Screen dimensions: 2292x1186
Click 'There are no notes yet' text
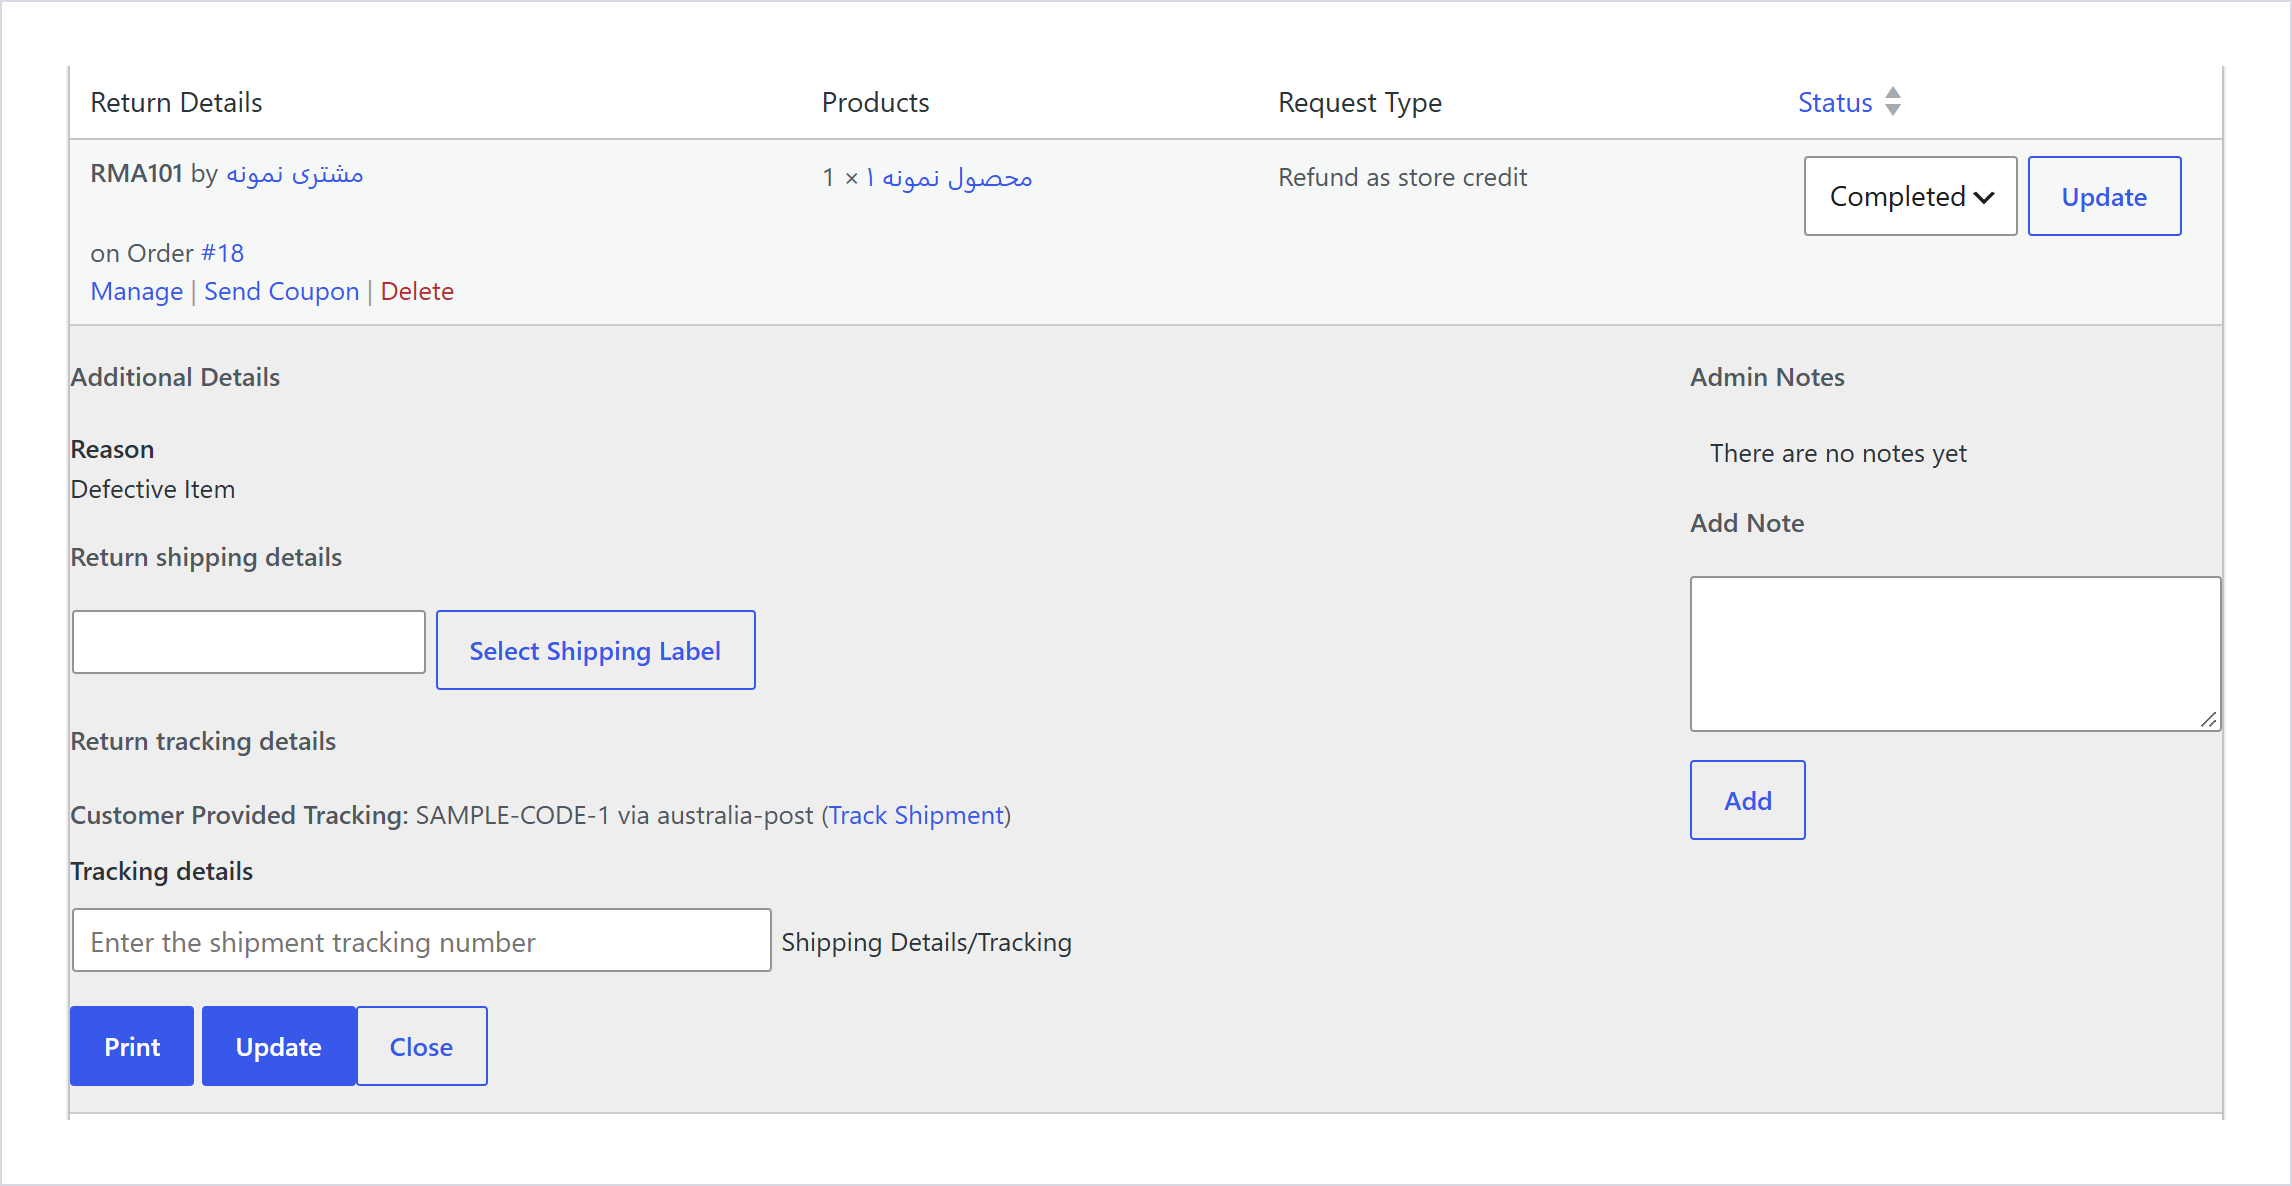1838,453
